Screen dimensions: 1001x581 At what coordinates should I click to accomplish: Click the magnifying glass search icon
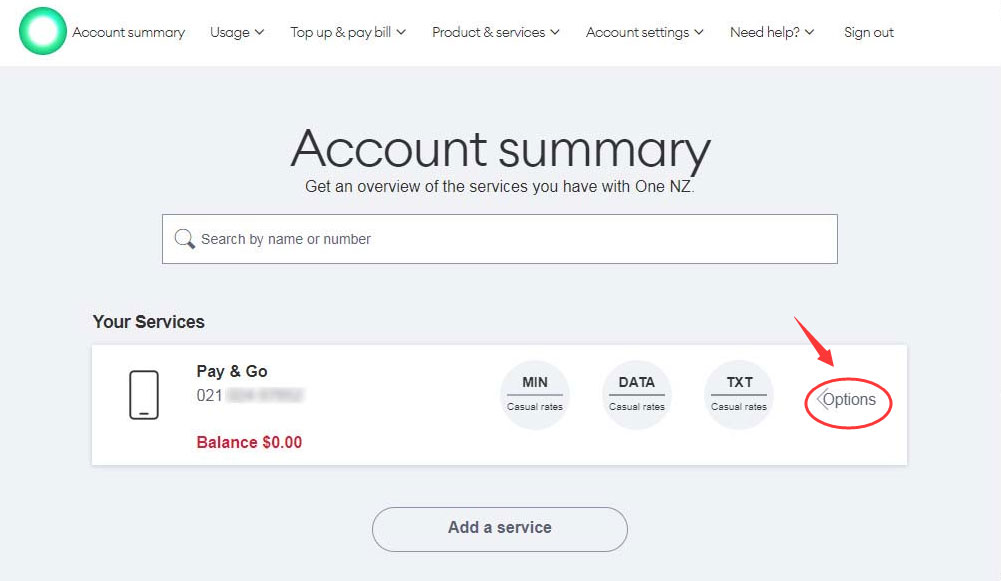184,239
